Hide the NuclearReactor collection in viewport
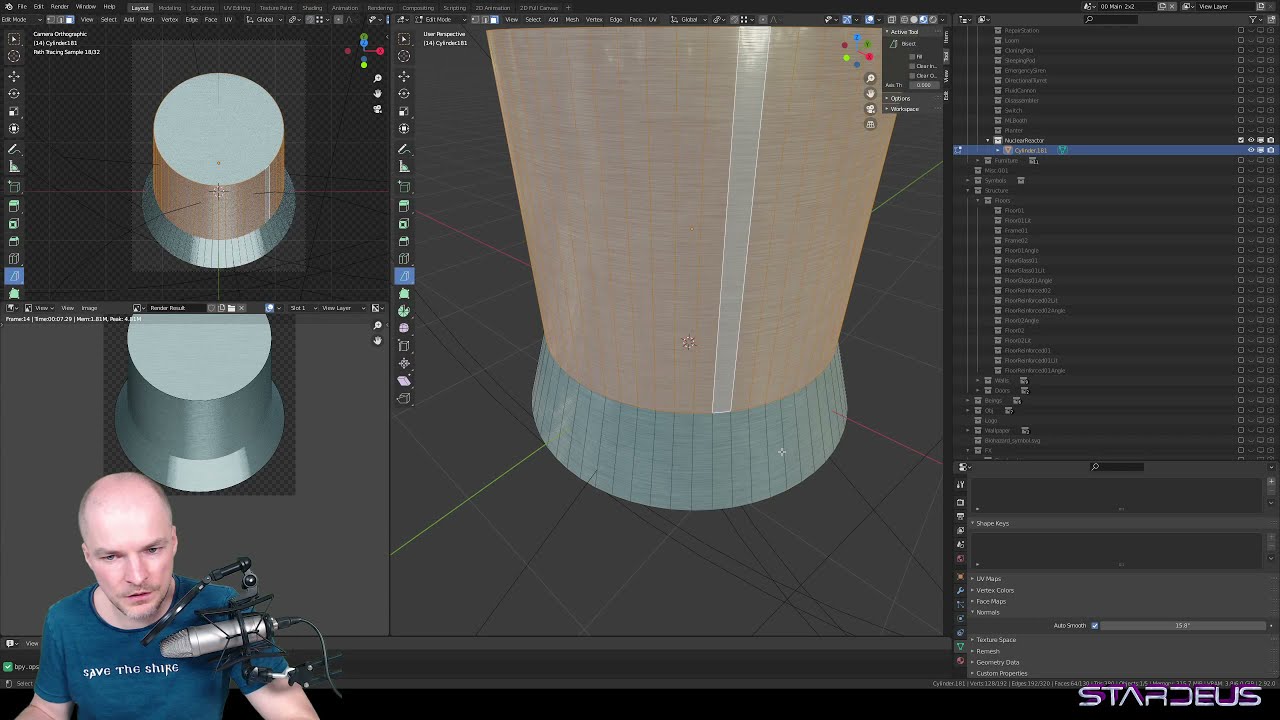1280x720 pixels. click(x=1251, y=140)
